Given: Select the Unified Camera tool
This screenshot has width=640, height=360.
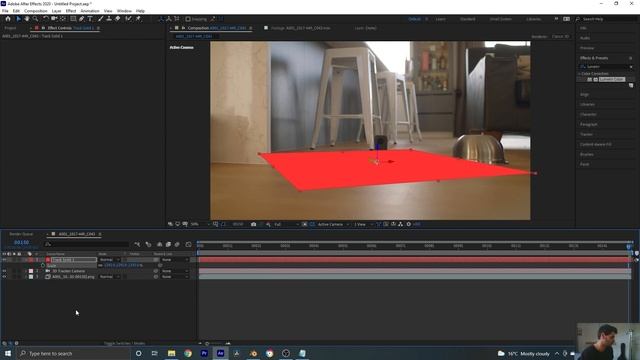Looking at the screenshot, I should pos(54,19).
